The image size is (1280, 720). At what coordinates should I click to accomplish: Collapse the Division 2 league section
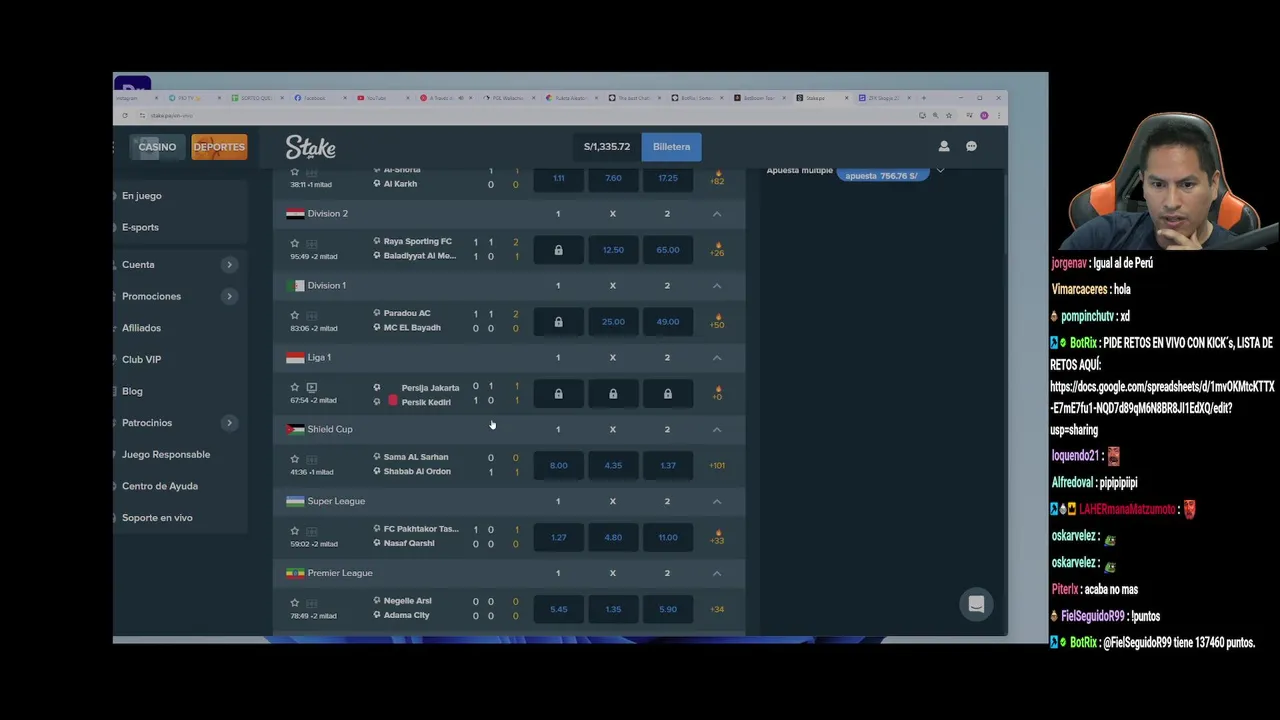tap(717, 214)
